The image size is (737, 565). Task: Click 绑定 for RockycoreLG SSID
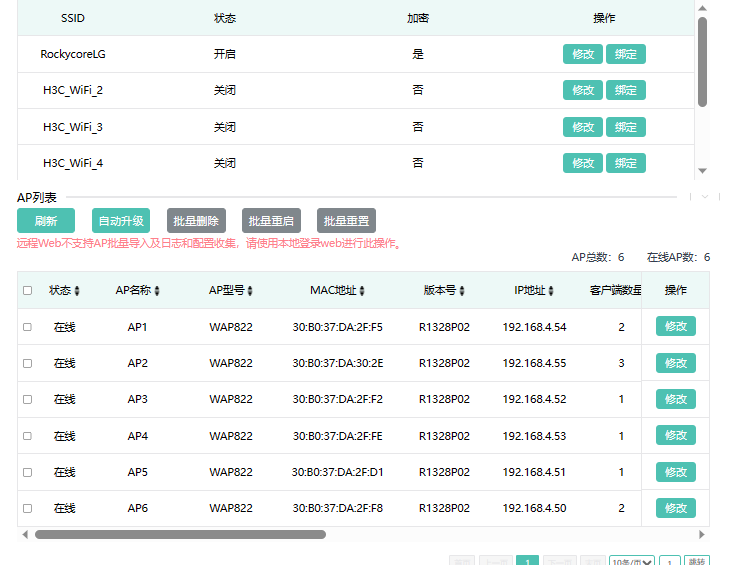pos(626,54)
